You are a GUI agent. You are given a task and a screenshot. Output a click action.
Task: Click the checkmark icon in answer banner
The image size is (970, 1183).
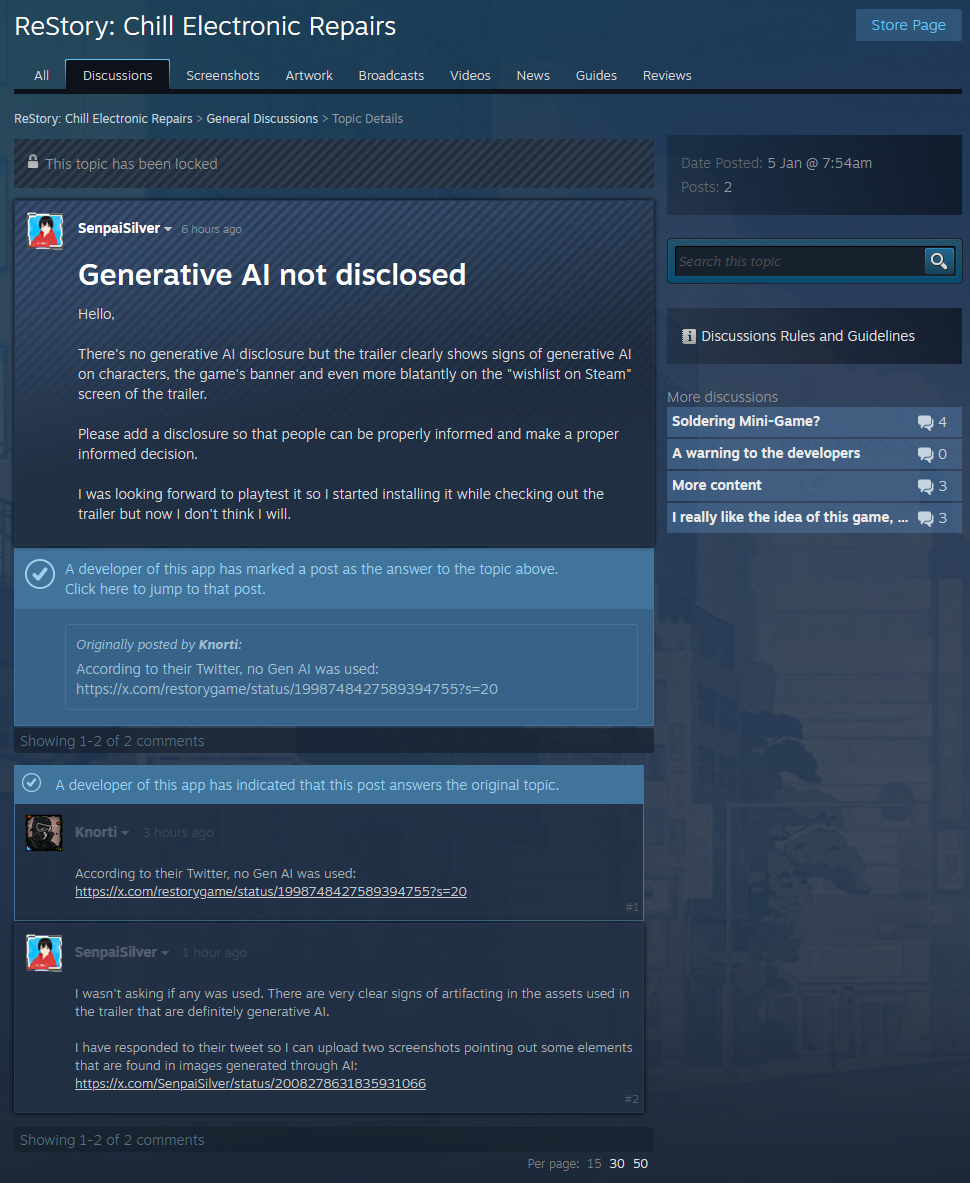pos(39,574)
